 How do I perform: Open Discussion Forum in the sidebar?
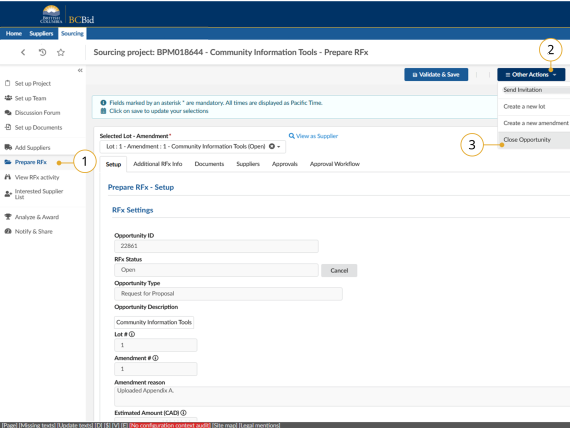[x=37, y=113]
